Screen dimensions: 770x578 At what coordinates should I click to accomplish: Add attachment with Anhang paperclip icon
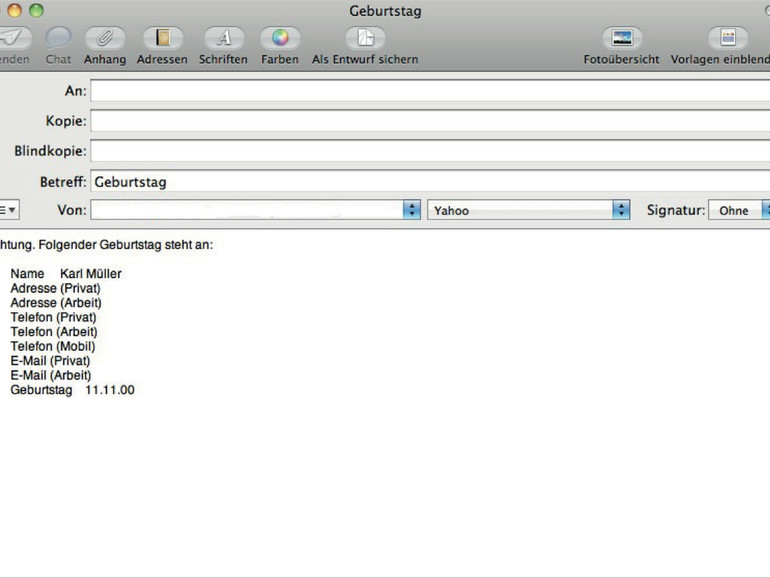point(105,38)
